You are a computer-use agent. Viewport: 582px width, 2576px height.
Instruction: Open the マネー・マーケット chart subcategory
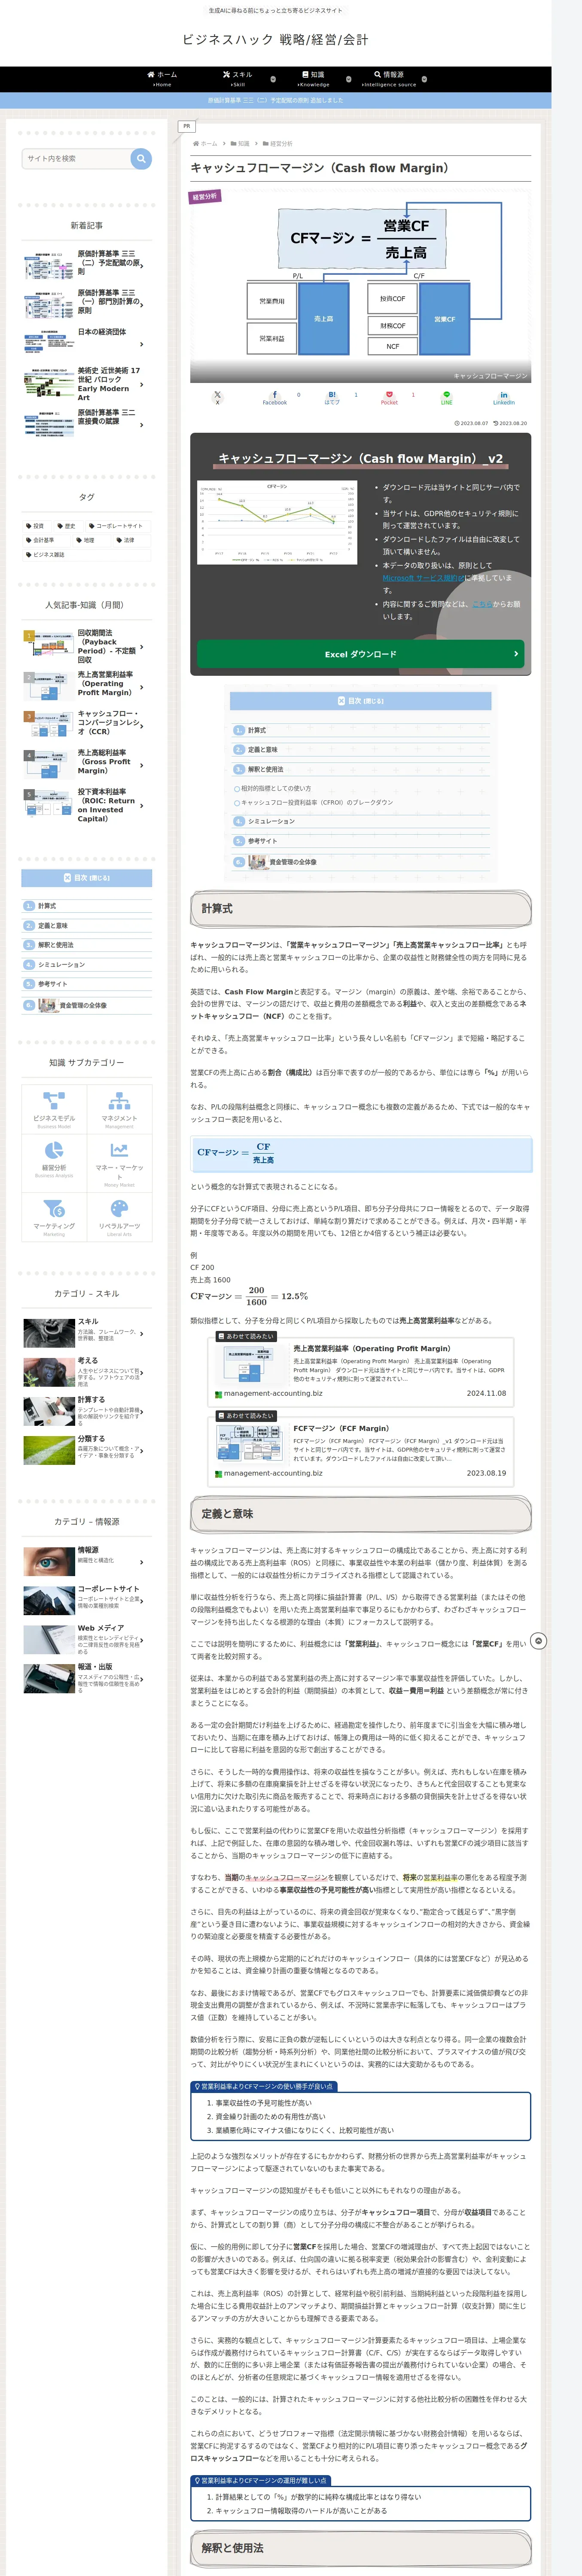tap(119, 1162)
